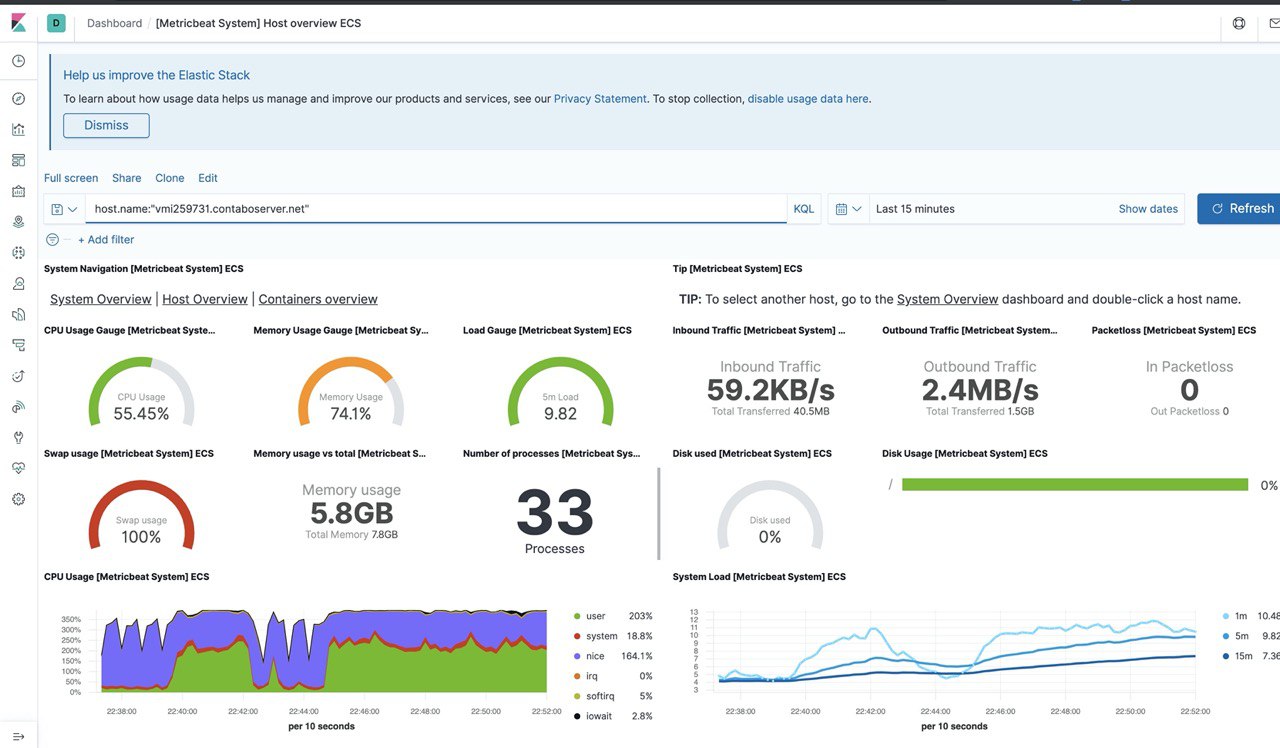Screen dimensions: 1280x748
Task: Click the Last 15 minutes time range
Action: coord(915,209)
